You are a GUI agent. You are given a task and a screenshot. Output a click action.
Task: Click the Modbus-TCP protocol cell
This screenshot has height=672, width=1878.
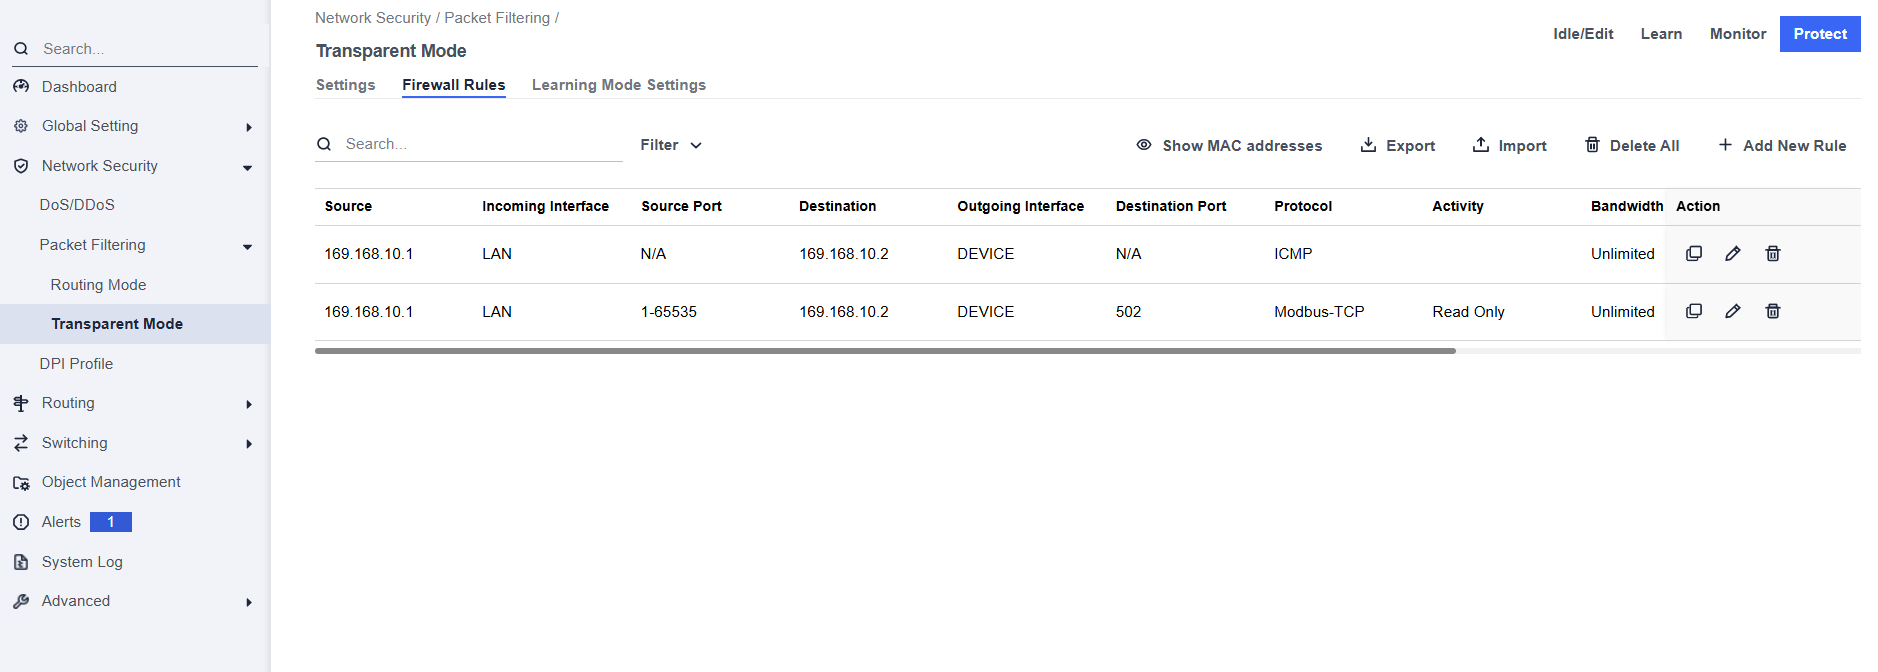(x=1319, y=312)
